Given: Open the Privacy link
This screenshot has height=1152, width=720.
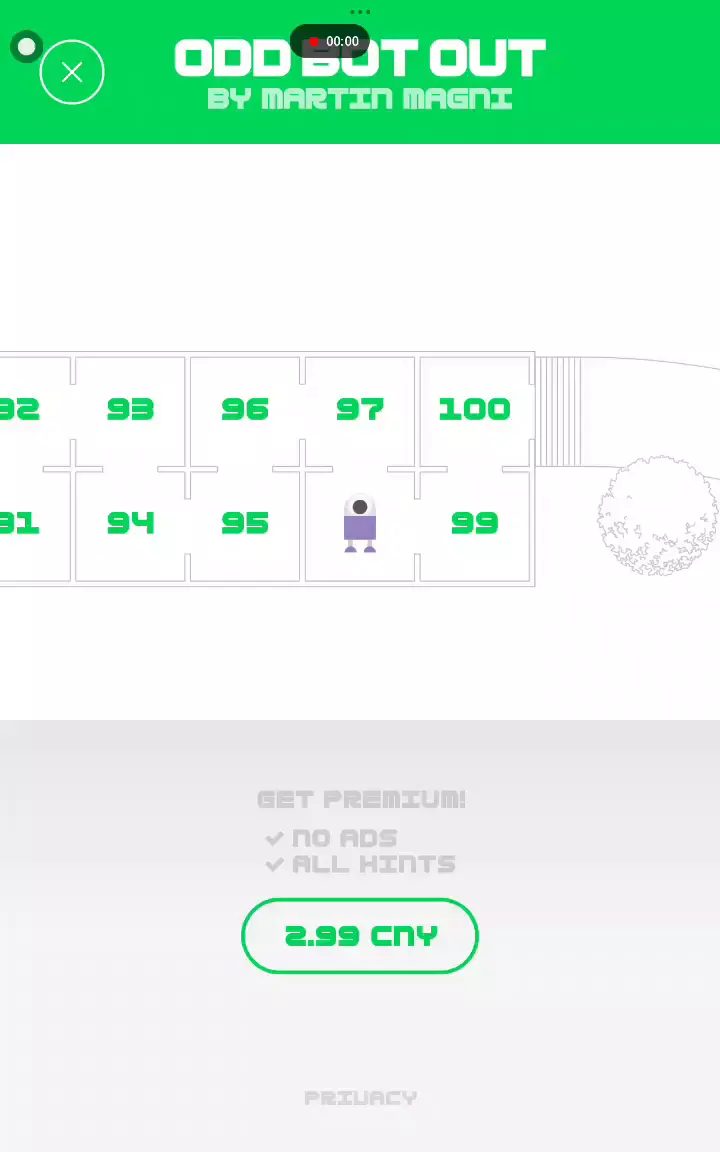Looking at the screenshot, I should coord(360,1098).
